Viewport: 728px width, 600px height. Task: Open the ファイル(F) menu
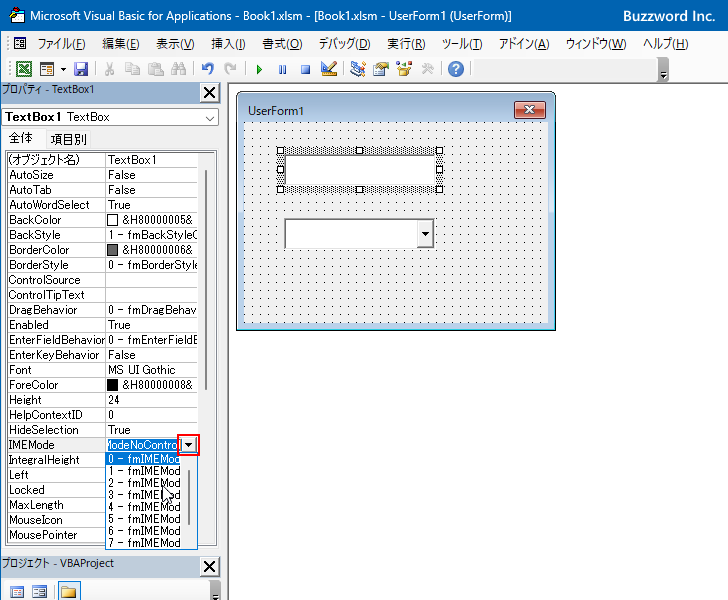coord(61,44)
